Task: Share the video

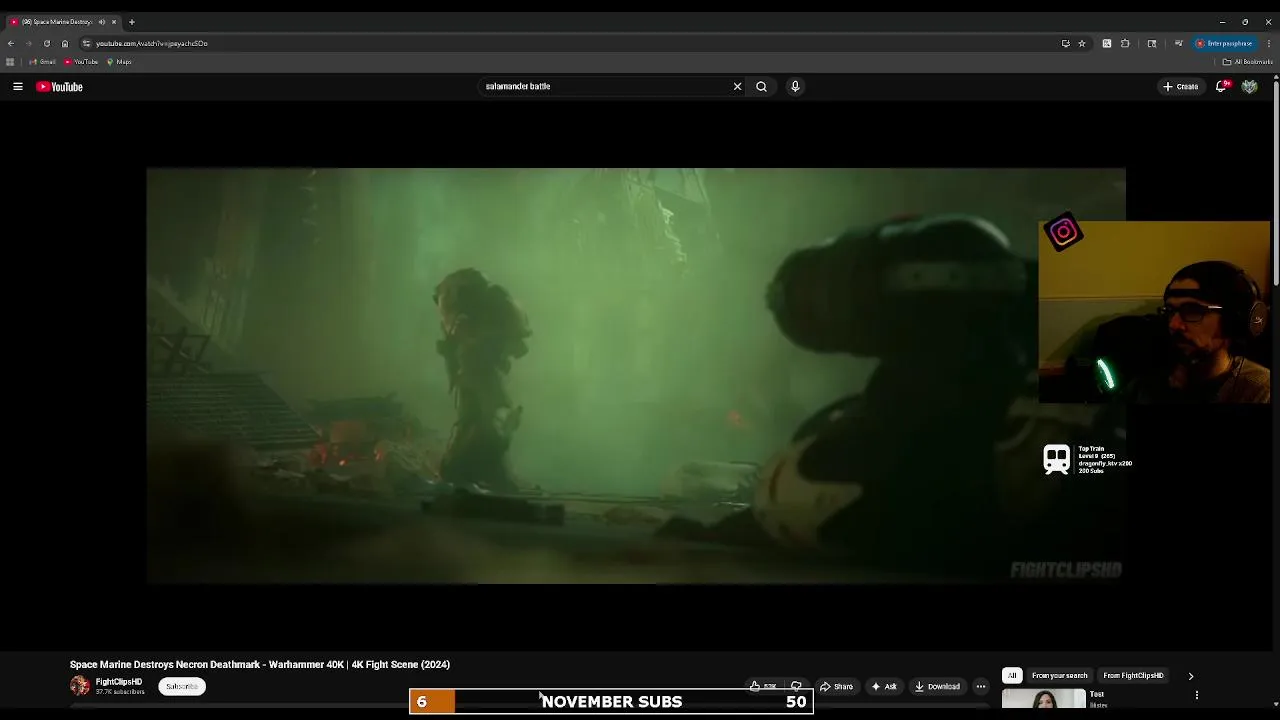Action: [836, 687]
